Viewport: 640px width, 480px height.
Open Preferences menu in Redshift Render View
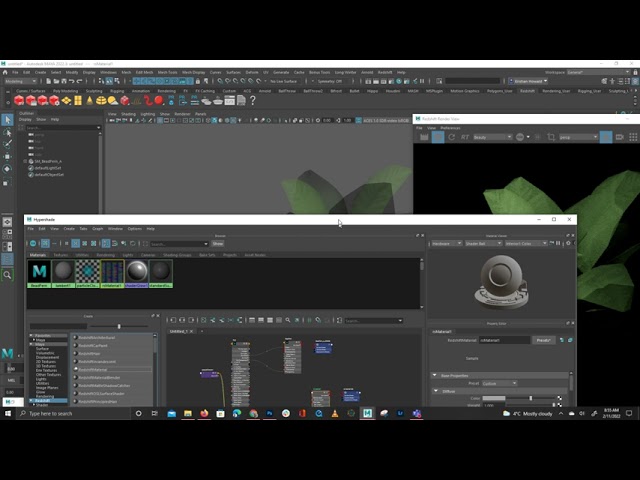(450, 128)
